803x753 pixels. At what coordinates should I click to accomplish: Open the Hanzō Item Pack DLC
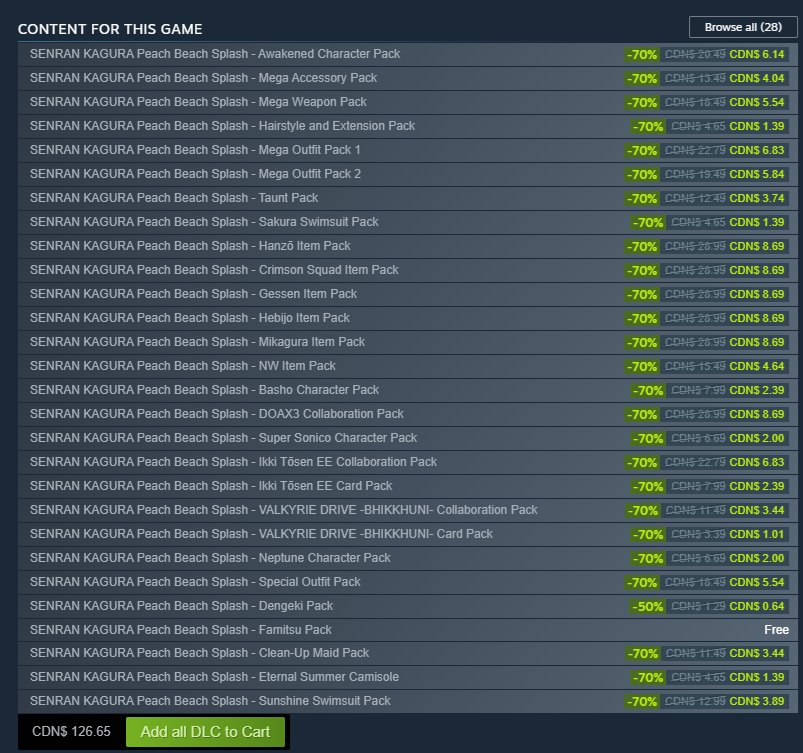click(408, 246)
